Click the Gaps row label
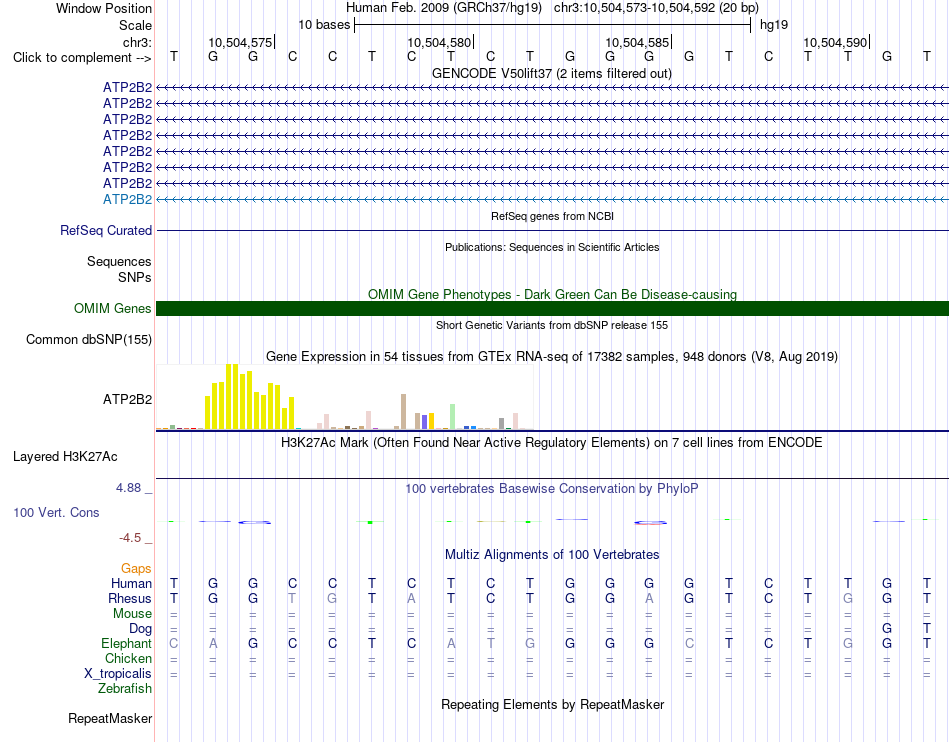The height and width of the screenshot is (742, 950). tap(136, 569)
